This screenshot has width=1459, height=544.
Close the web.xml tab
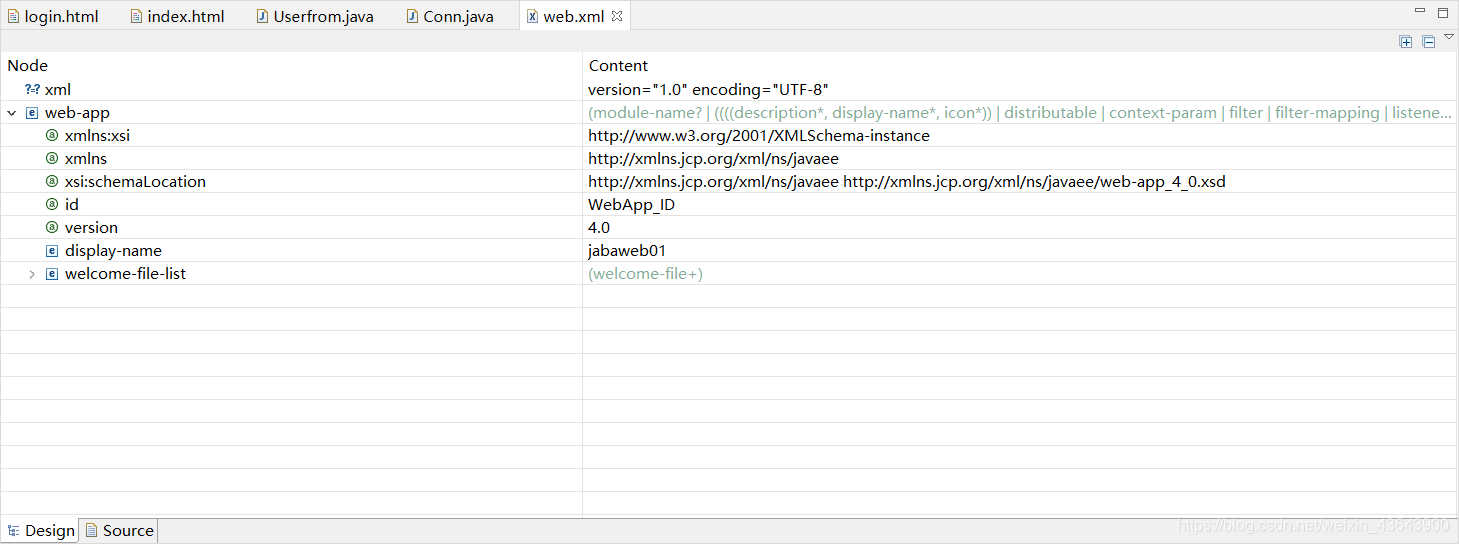(617, 16)
